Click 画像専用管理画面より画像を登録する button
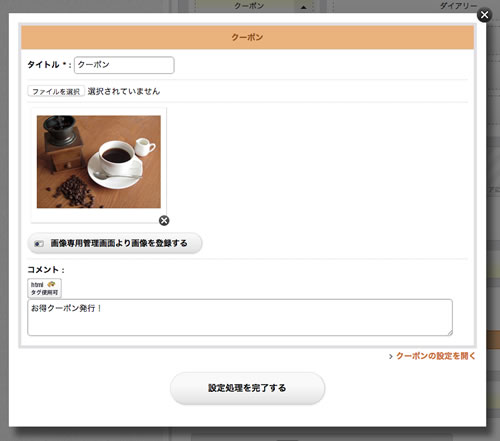The width and height of the screenshot is (500, 441). click(x=115, y=243)
